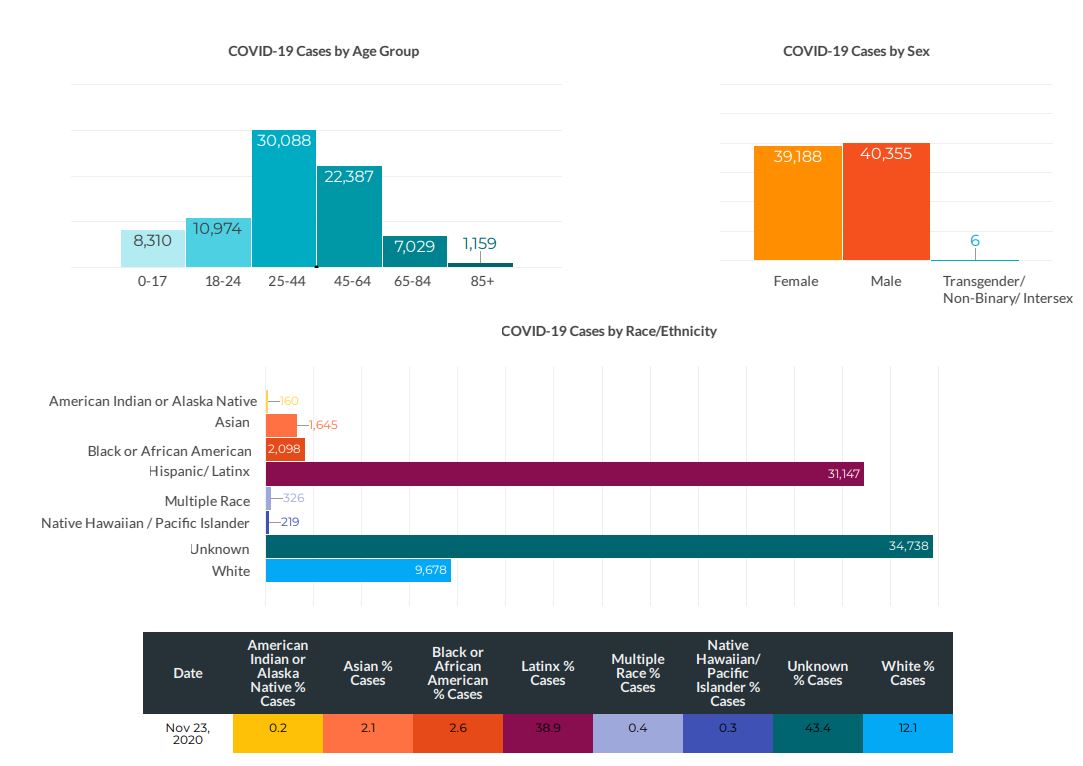Screen dimensions: 1083x766
Task: Click the Unknown race/ethnicity bar
Action: pyautogui.click(x=598, y=546)
